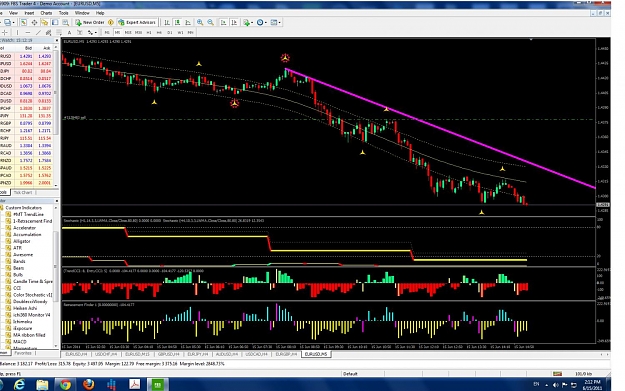This screenshot has height=391, width=625.
Task: Select the Text label tool
Action: click(x=69, y=33)
